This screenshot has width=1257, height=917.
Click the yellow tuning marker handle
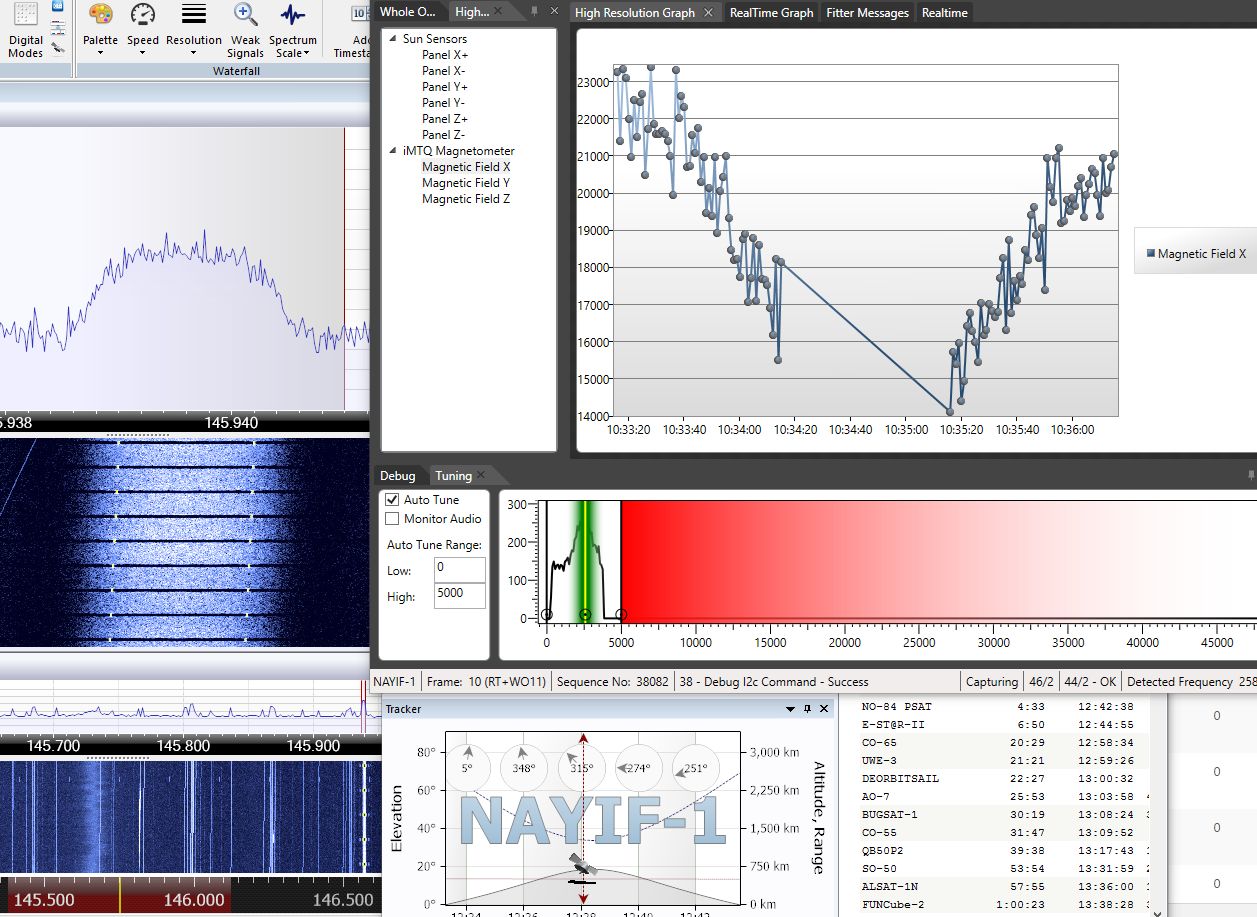585,615
